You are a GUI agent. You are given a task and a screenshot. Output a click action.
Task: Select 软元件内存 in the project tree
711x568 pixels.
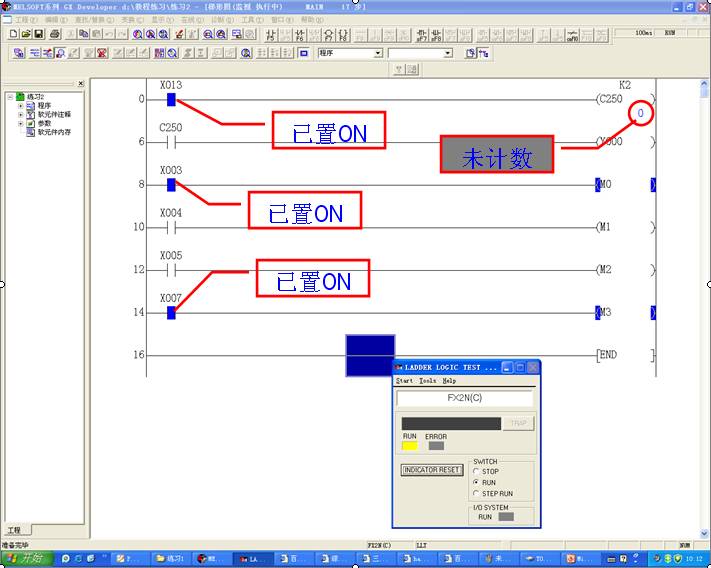(54, 132)
